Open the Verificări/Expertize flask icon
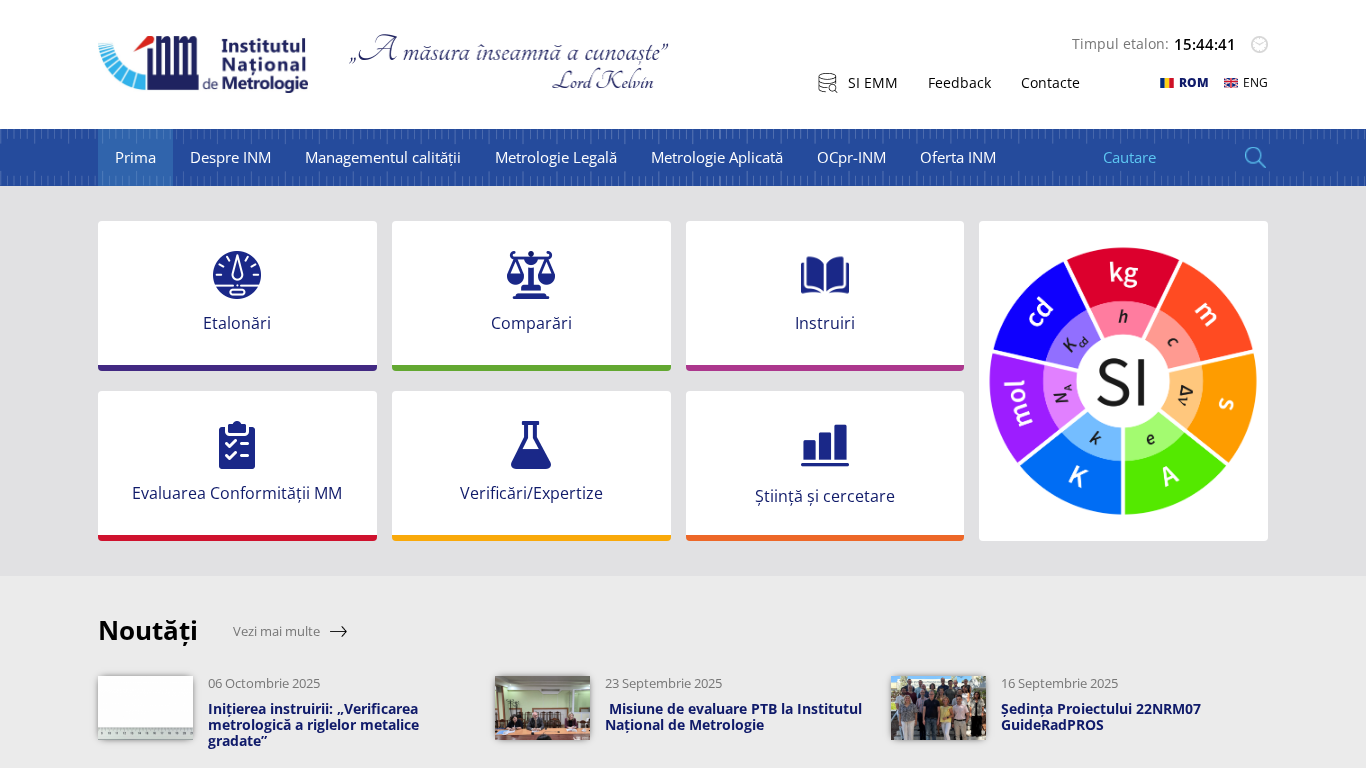The image size is (1366, 768). (531, 445)
